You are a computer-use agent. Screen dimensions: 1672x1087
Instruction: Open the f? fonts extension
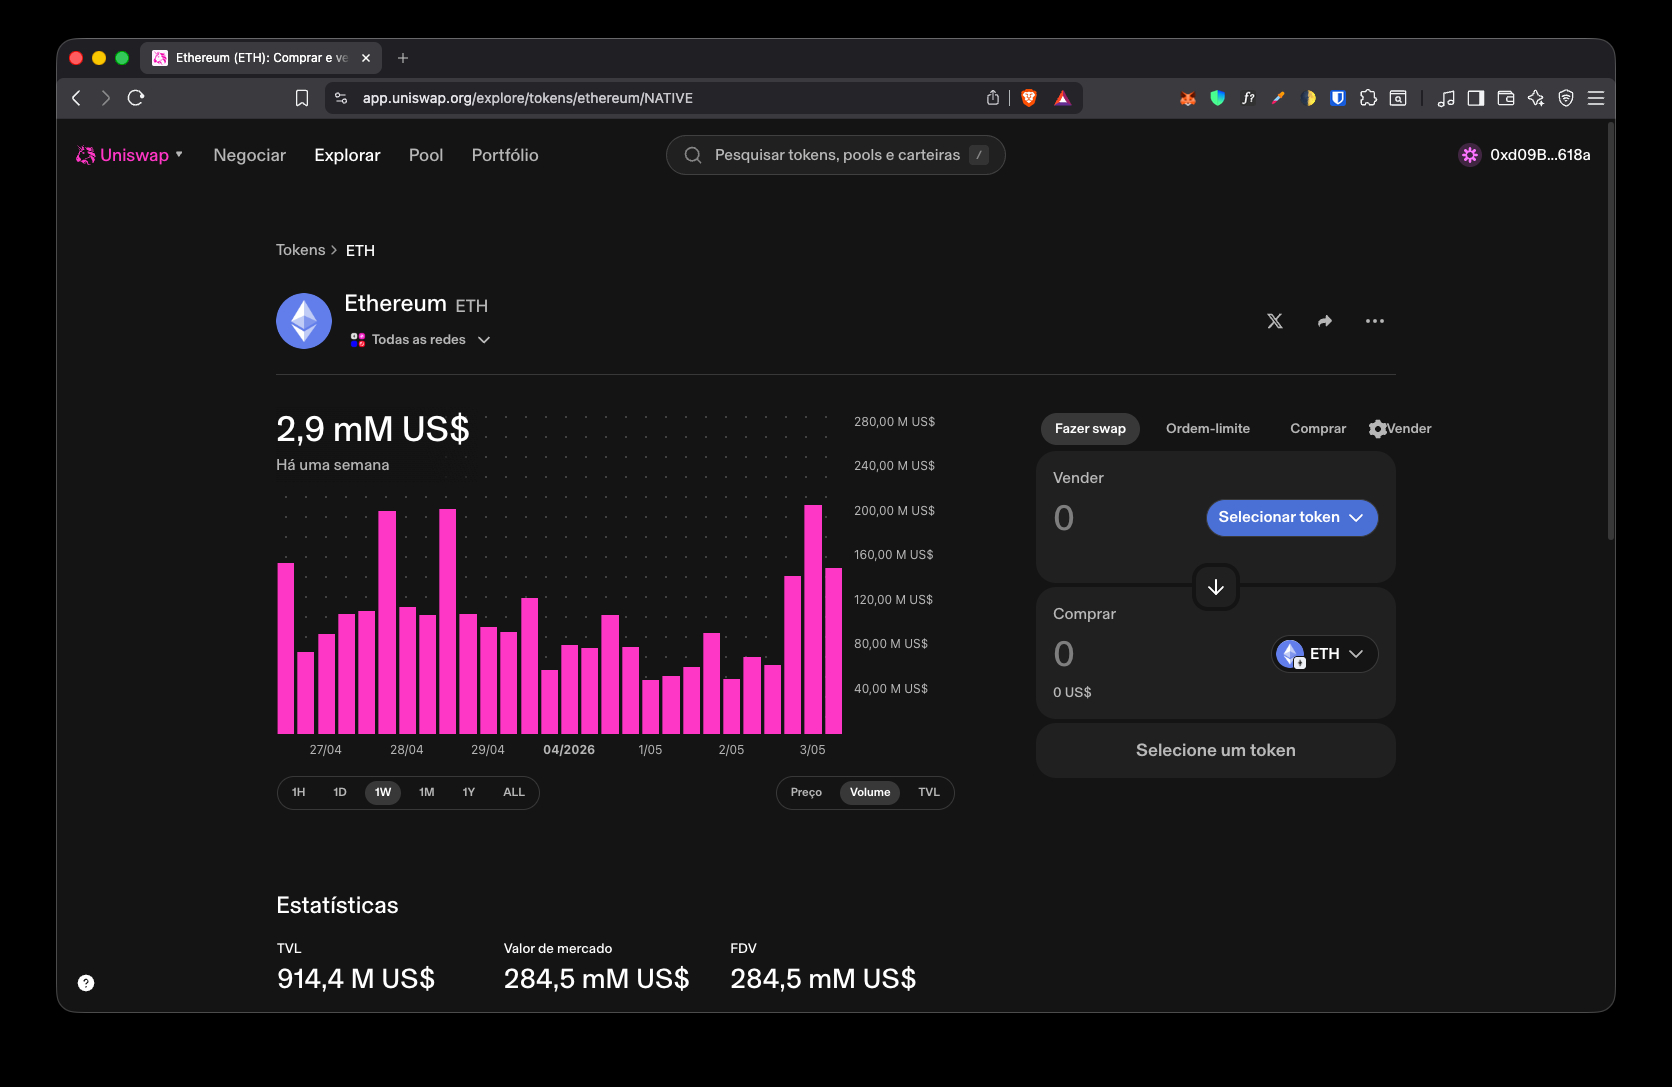pos(1248,98)
